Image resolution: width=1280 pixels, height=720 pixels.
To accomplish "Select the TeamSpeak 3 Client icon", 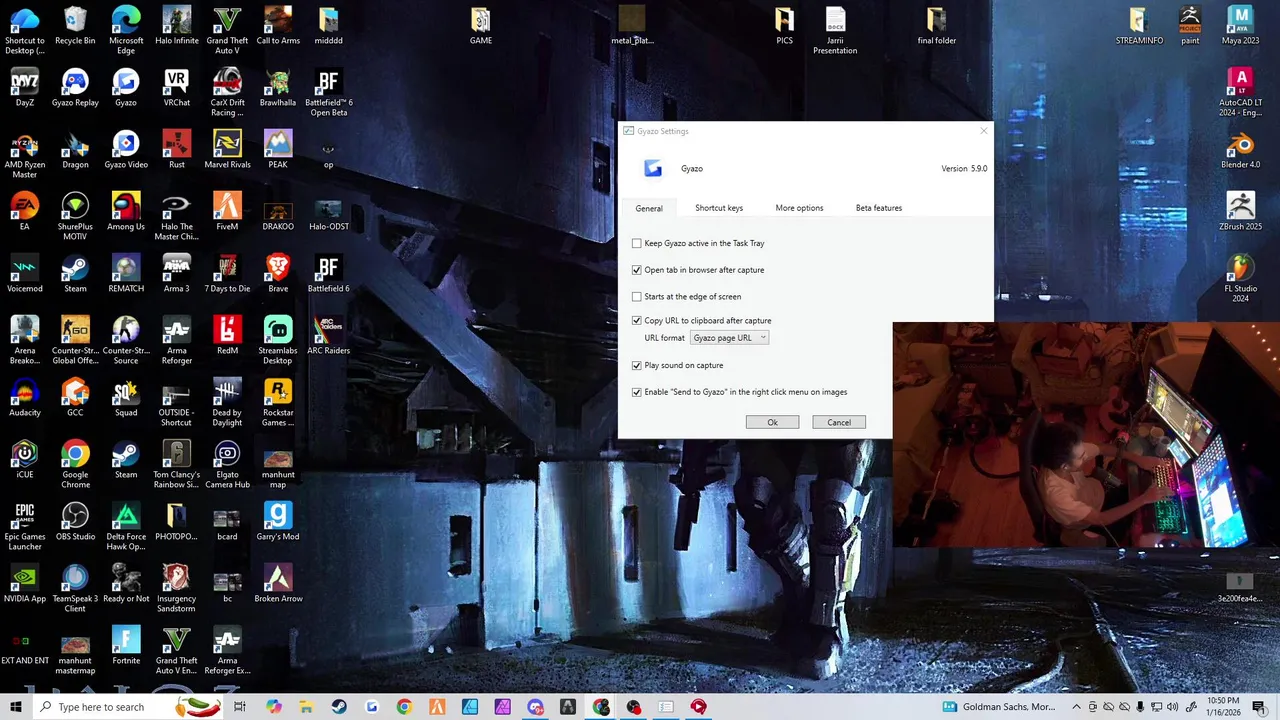I will click(75, 589).
